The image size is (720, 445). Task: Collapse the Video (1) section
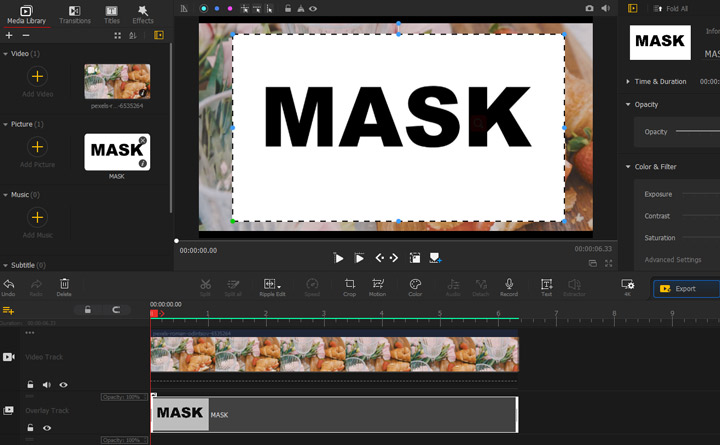[x=6, y=54]
